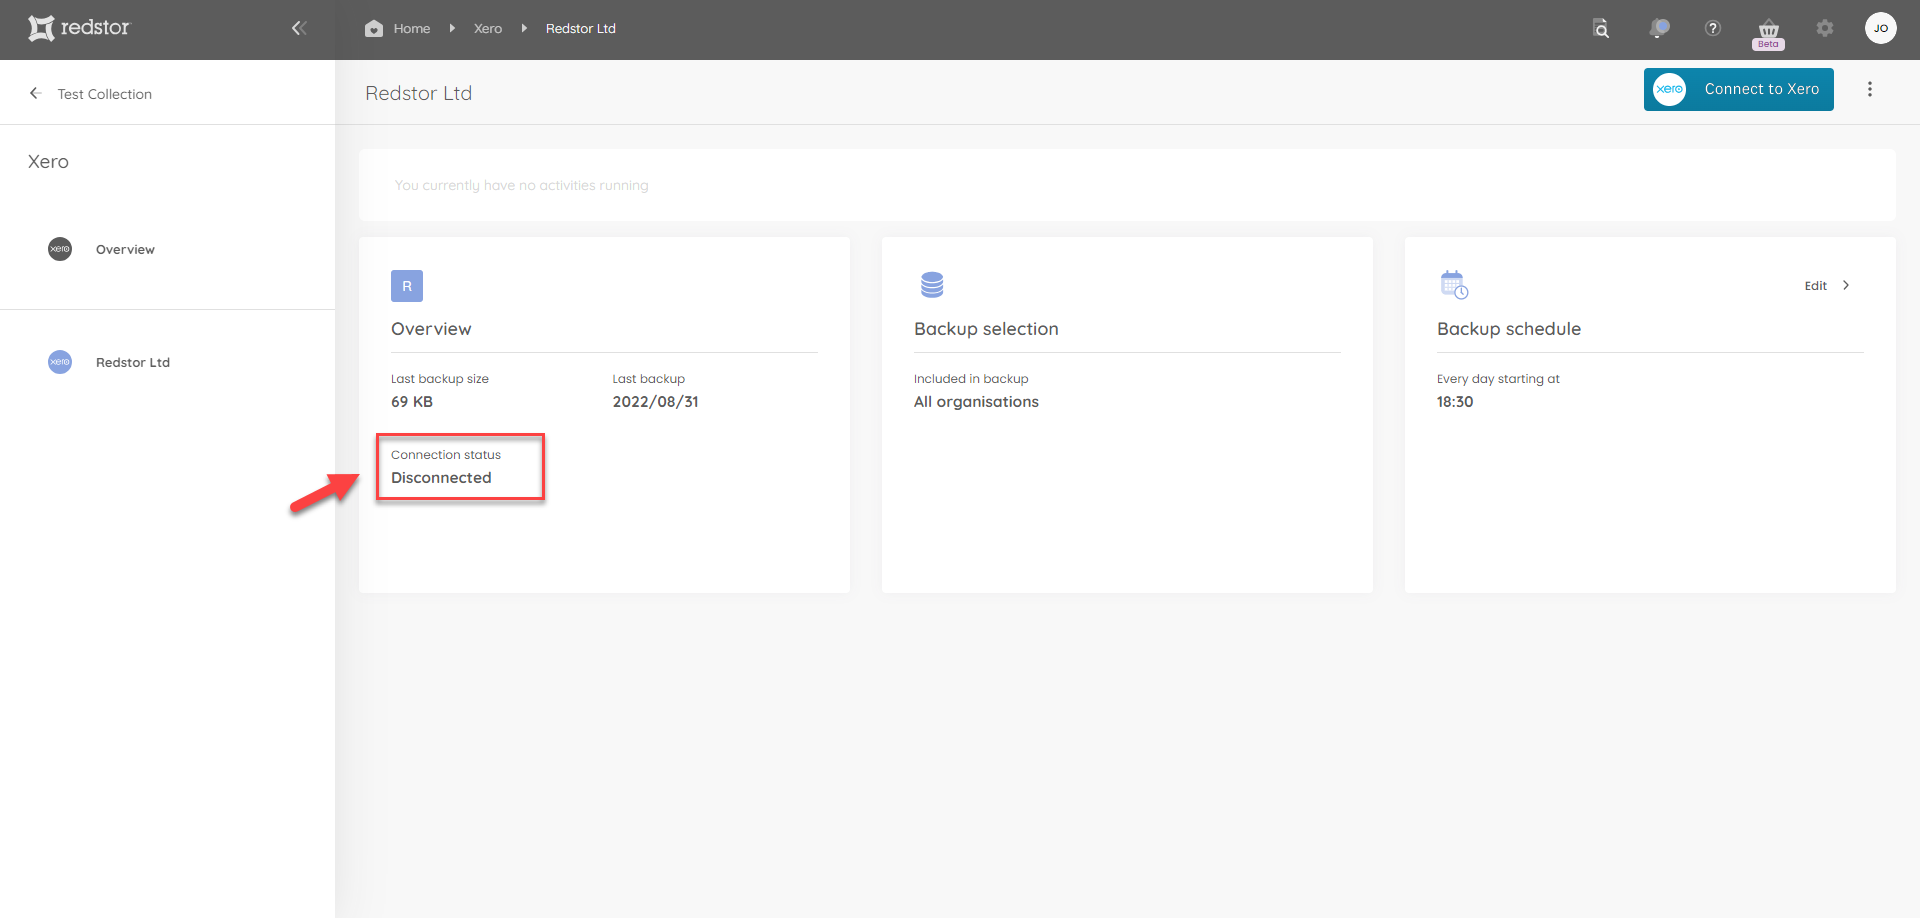Open the Xero breadcrumb link
This screenshot has height=918, width=1922.
(x=488, y=29)
